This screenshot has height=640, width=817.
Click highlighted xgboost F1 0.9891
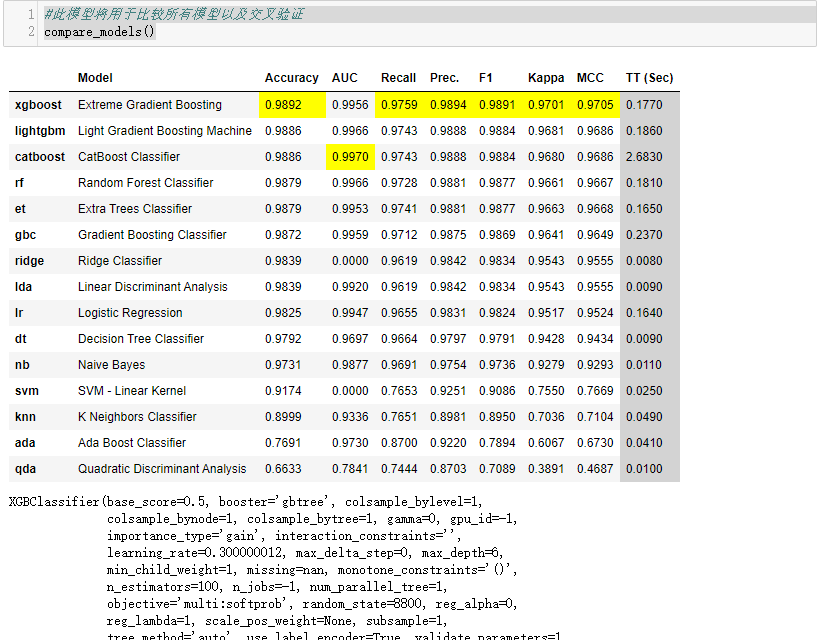point(497,105)
